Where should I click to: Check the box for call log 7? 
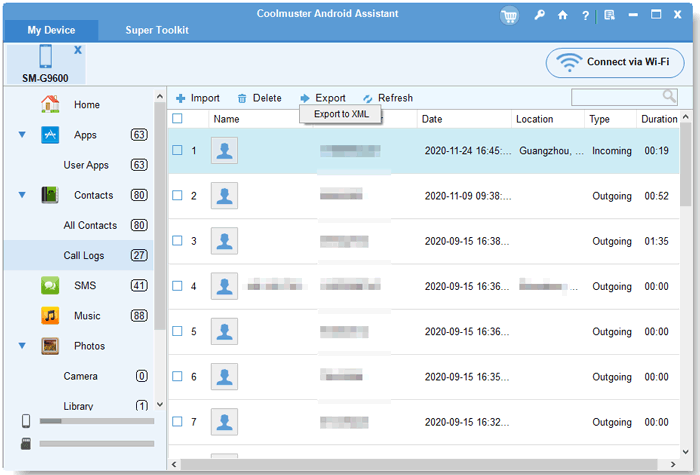point(177,421)
